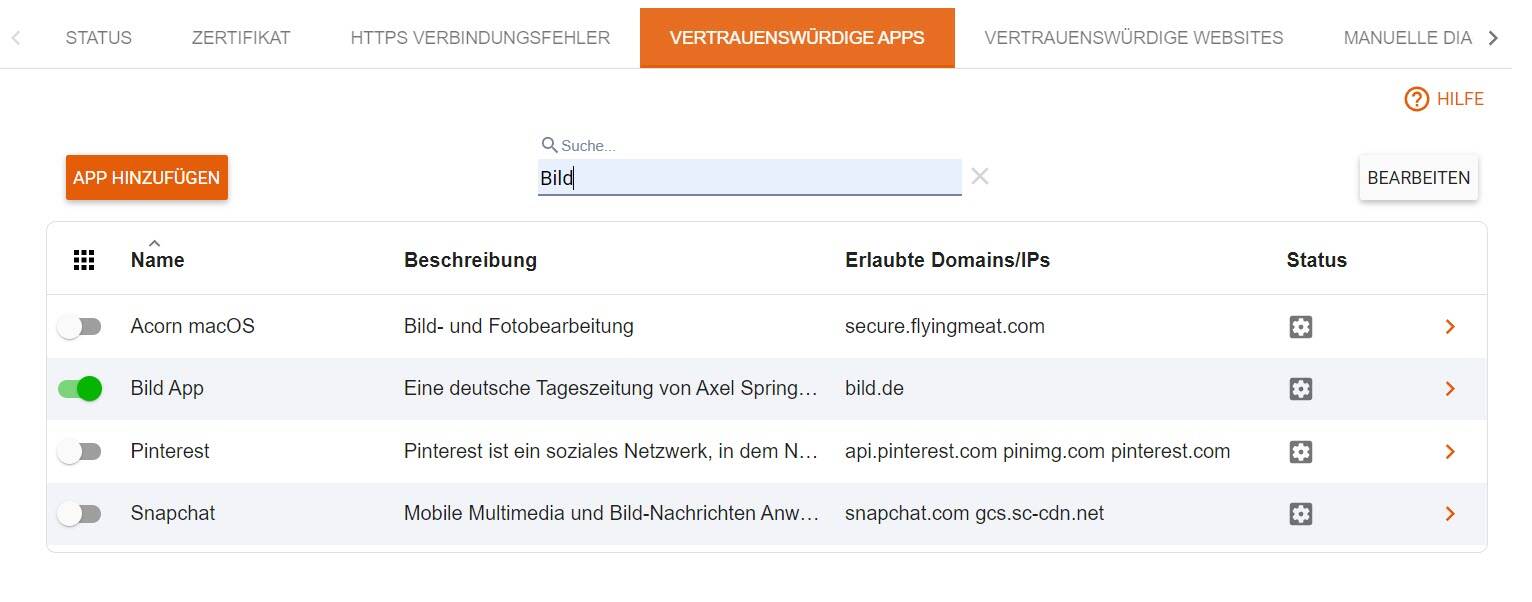Click the Pinterest domains cell
Image resolution: width=1532 pixels, height=602 pixels.
[1038, 452]
